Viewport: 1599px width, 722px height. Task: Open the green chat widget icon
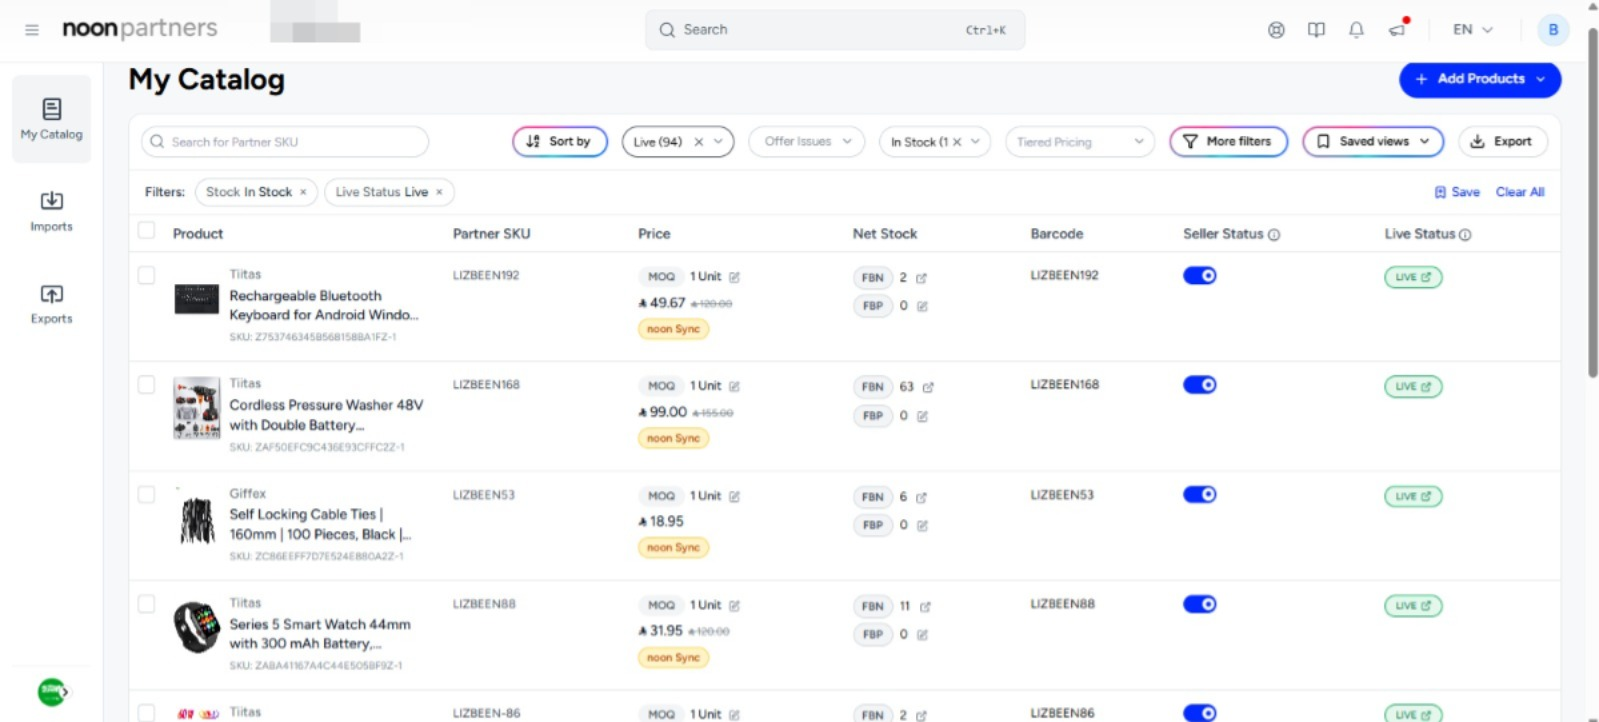(x=52, y=692)
